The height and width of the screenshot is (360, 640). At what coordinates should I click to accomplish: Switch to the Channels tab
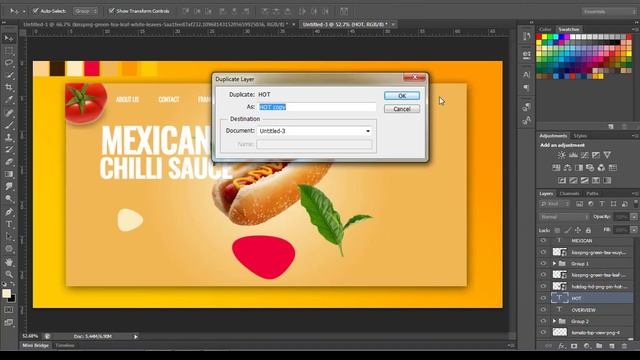pos(569,193)
